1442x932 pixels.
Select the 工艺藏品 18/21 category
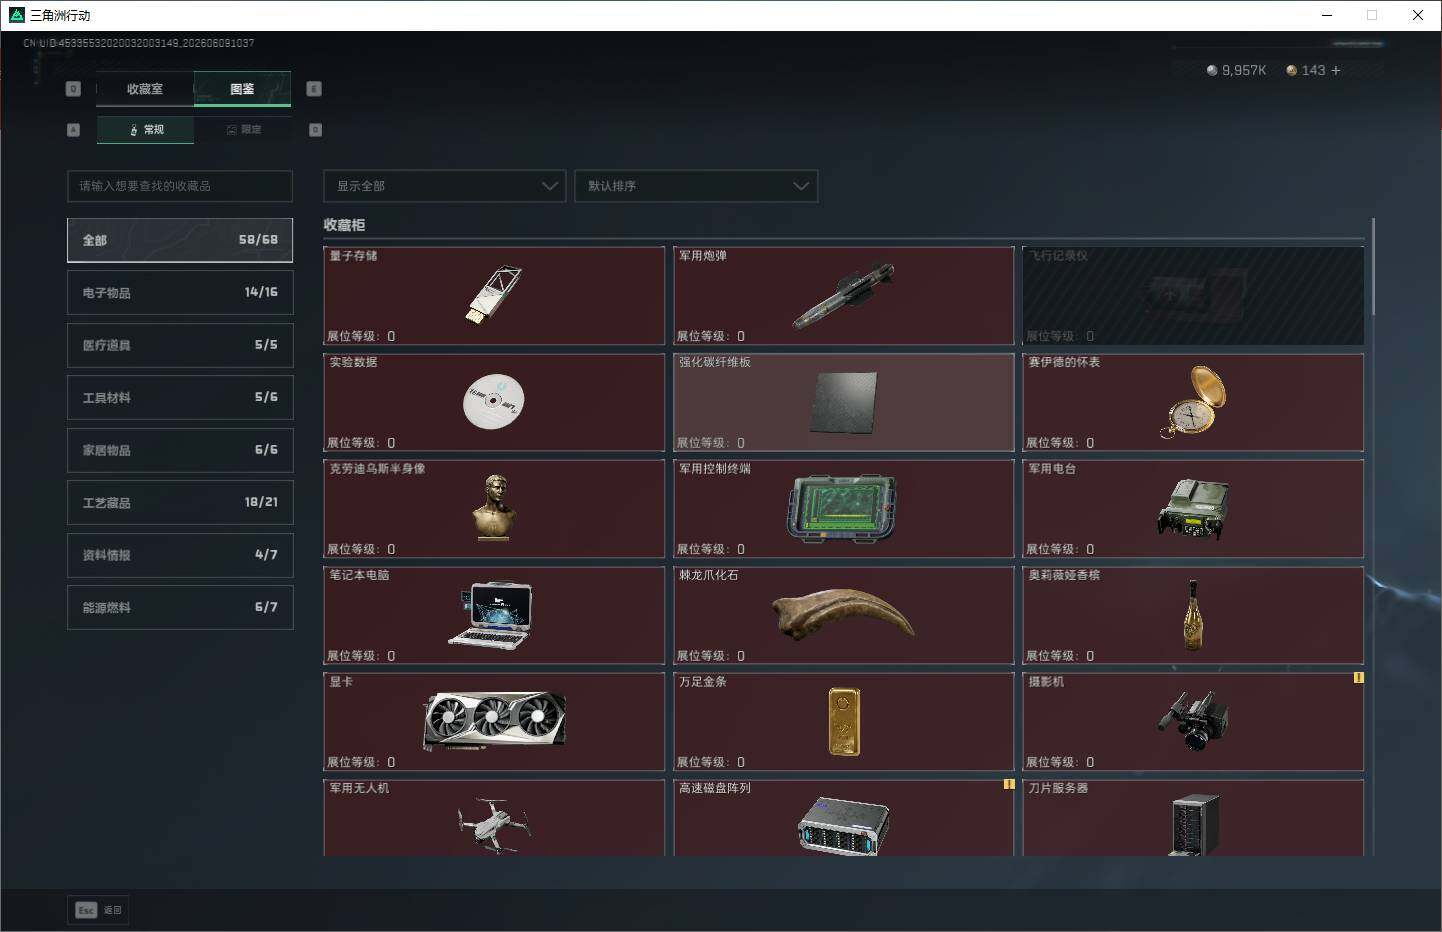180,502
